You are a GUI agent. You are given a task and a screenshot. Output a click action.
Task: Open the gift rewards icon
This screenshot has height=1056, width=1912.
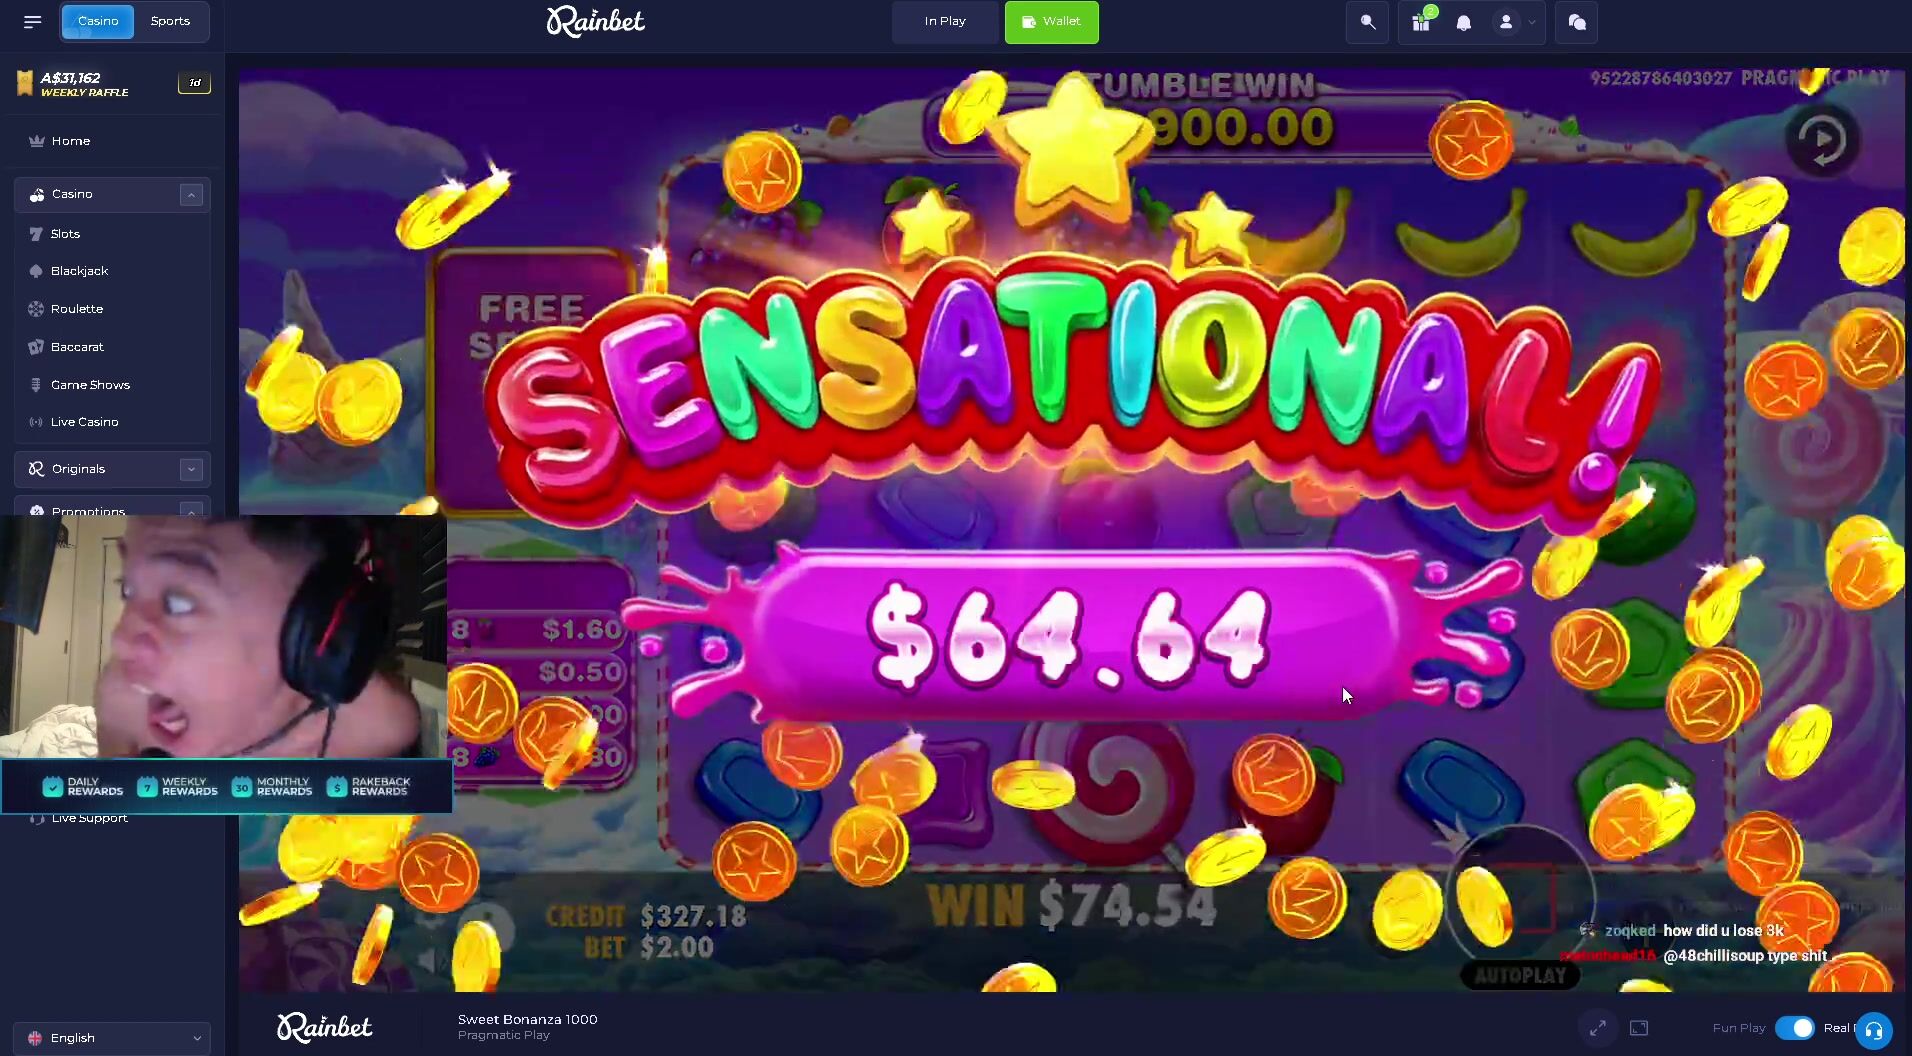click(x=1421, y=22)
